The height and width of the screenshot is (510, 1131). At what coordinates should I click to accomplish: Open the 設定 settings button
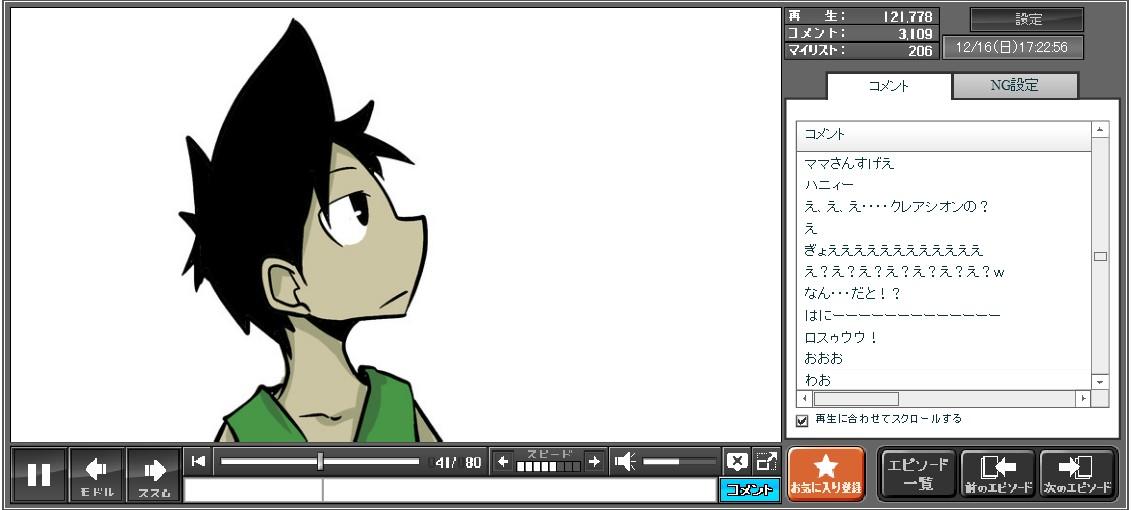1027,19
